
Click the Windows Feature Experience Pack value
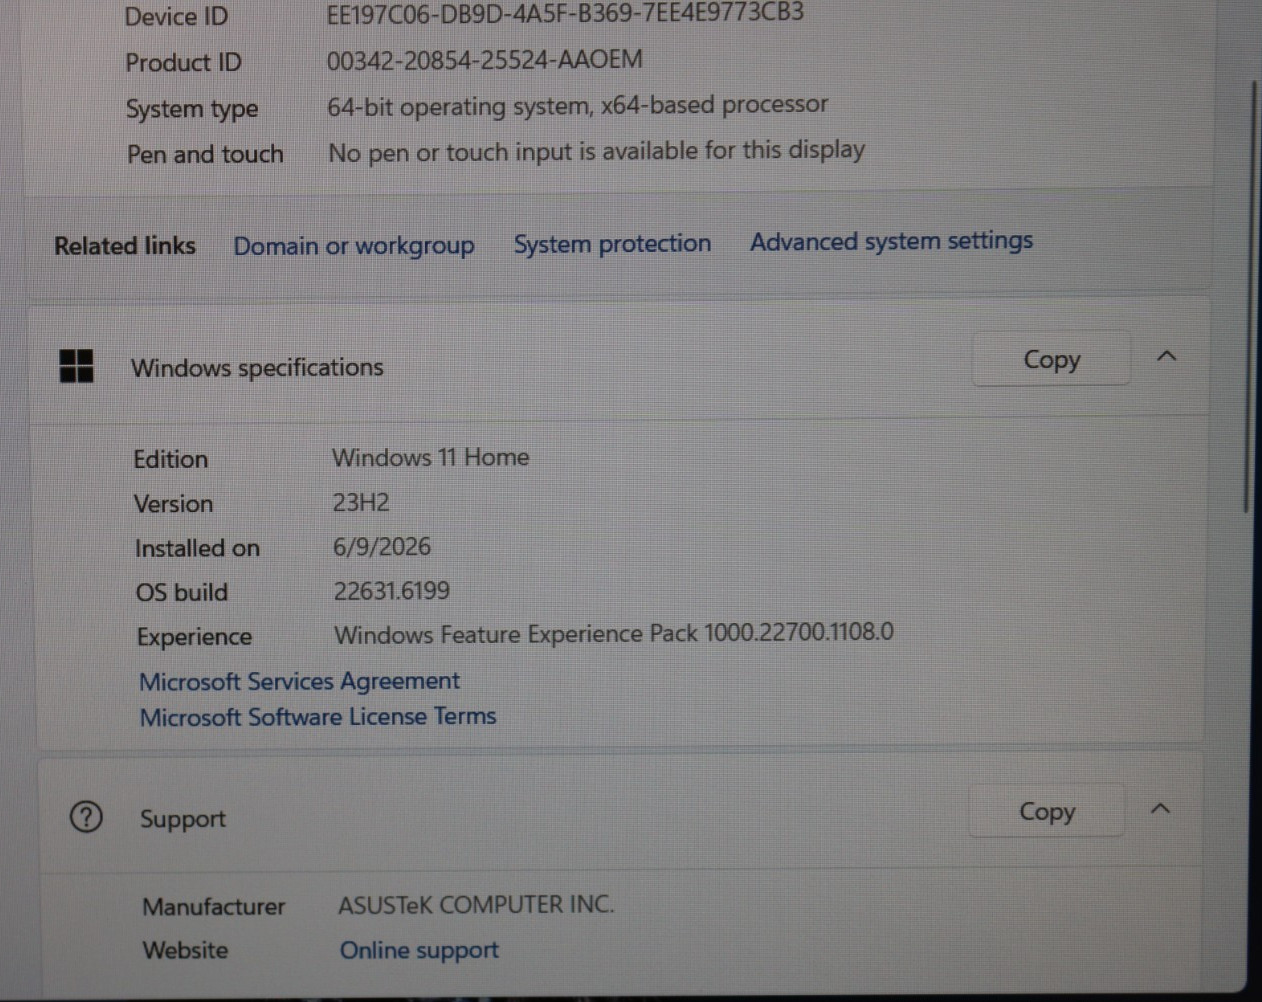pyautogui.click(x=614, y=633)
